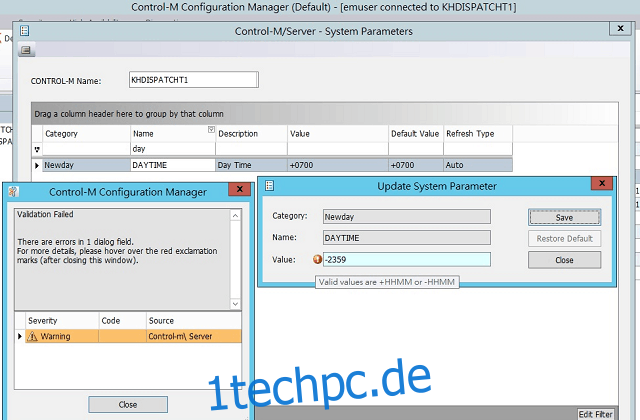The width and height of the screenshot is (640, 420).
Task: Select the Day Time description cell
Action: tap(251, 165)
